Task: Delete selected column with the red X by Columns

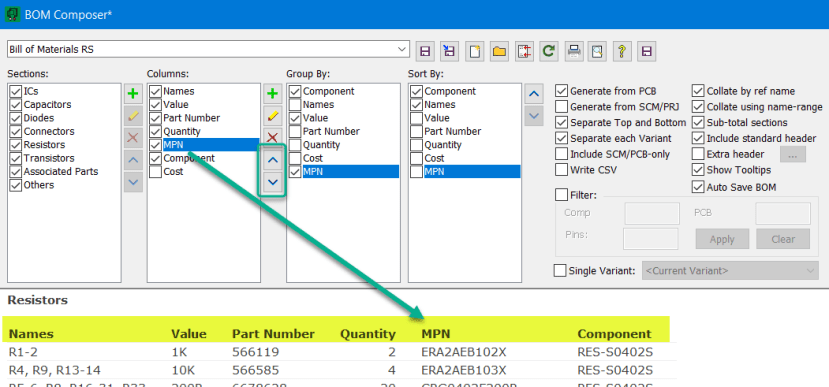Action: click(273, 137)
